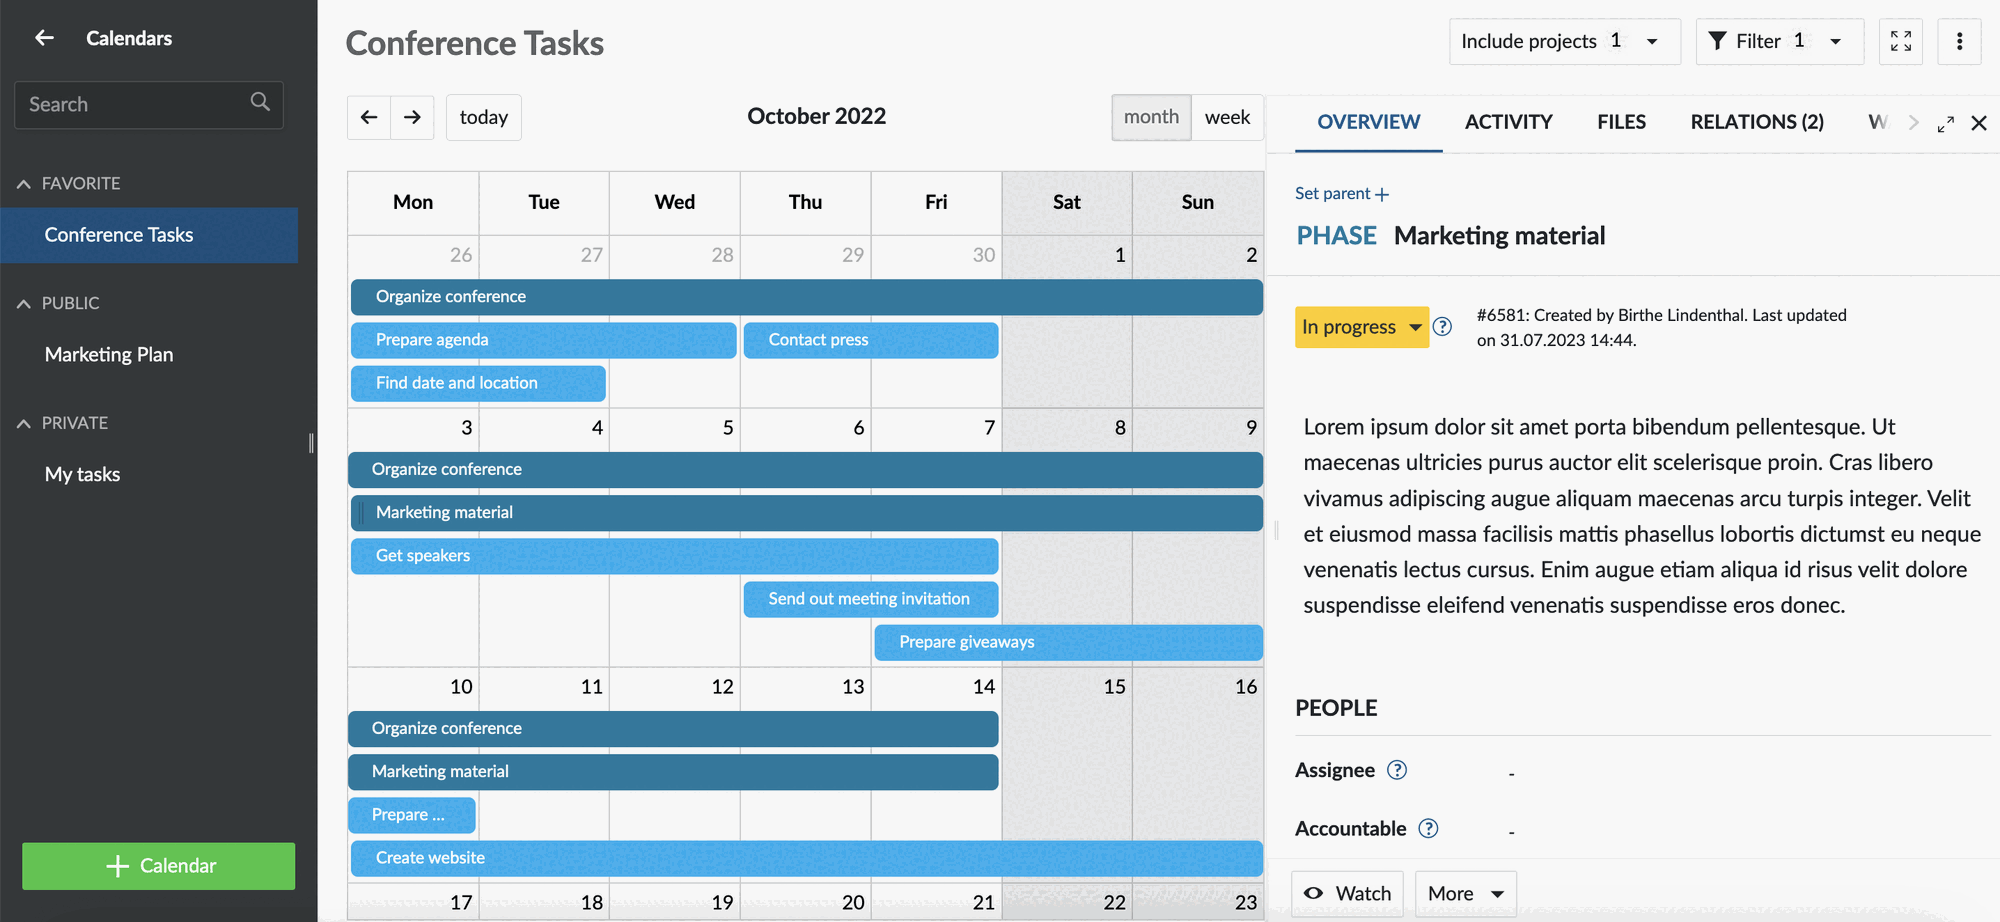Click the Lorem ipsum description text
This screenshot has height=922, width=2000.
tap(1642, 516)
